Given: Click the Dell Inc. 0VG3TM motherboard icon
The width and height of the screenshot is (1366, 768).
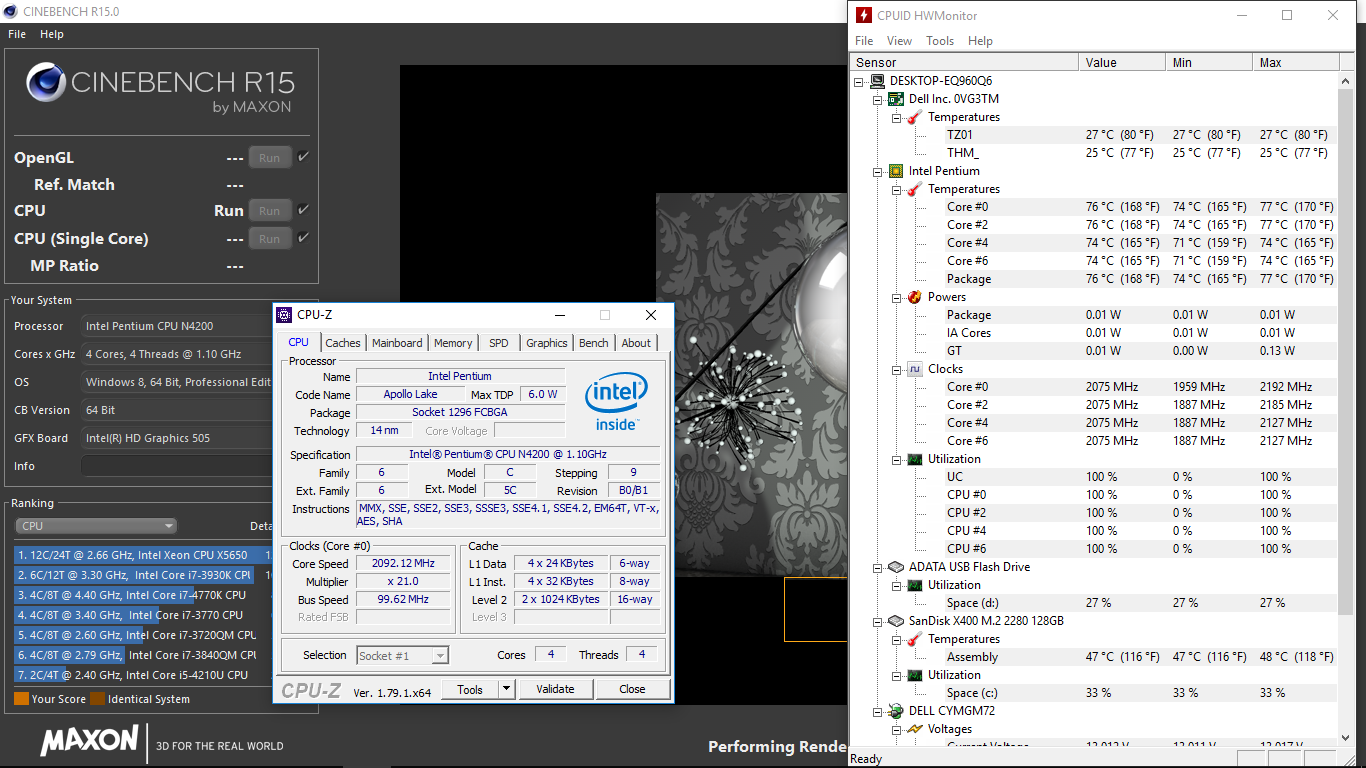Looking at the screenshot, I should pyautogui.click(x=897, y=99).
